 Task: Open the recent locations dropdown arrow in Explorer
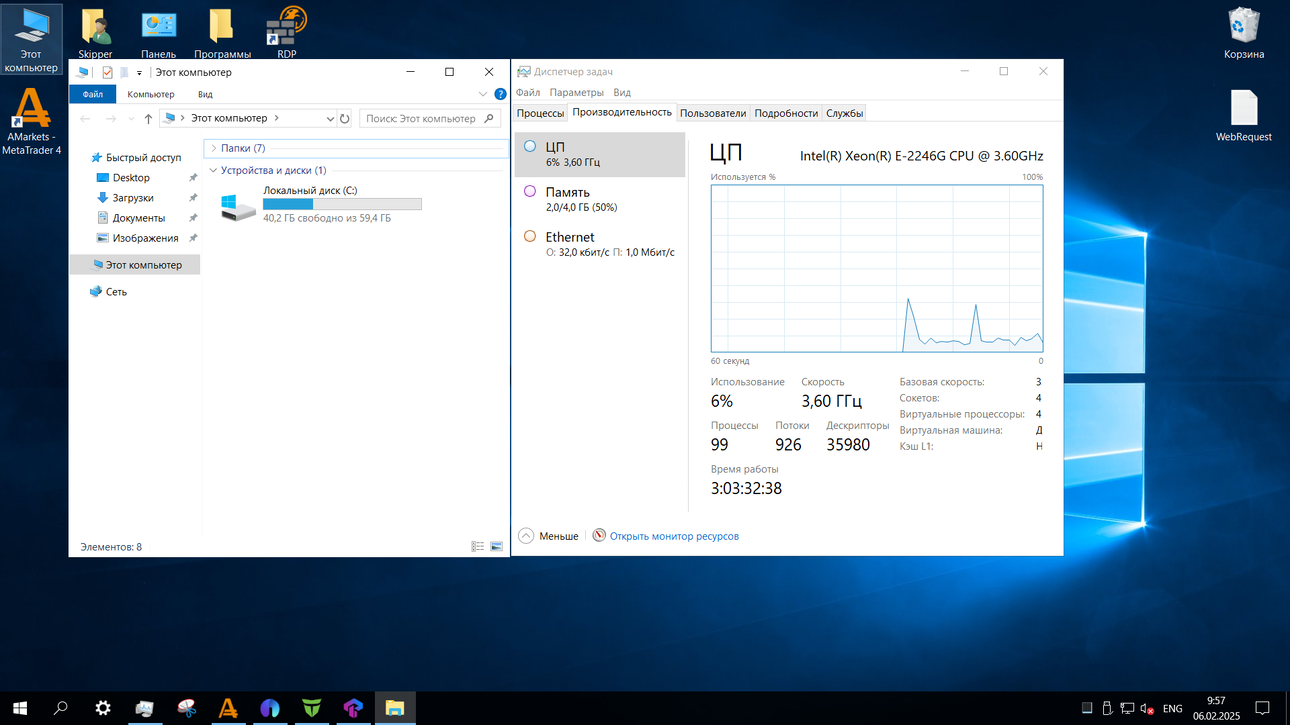[x=130, y=118]
